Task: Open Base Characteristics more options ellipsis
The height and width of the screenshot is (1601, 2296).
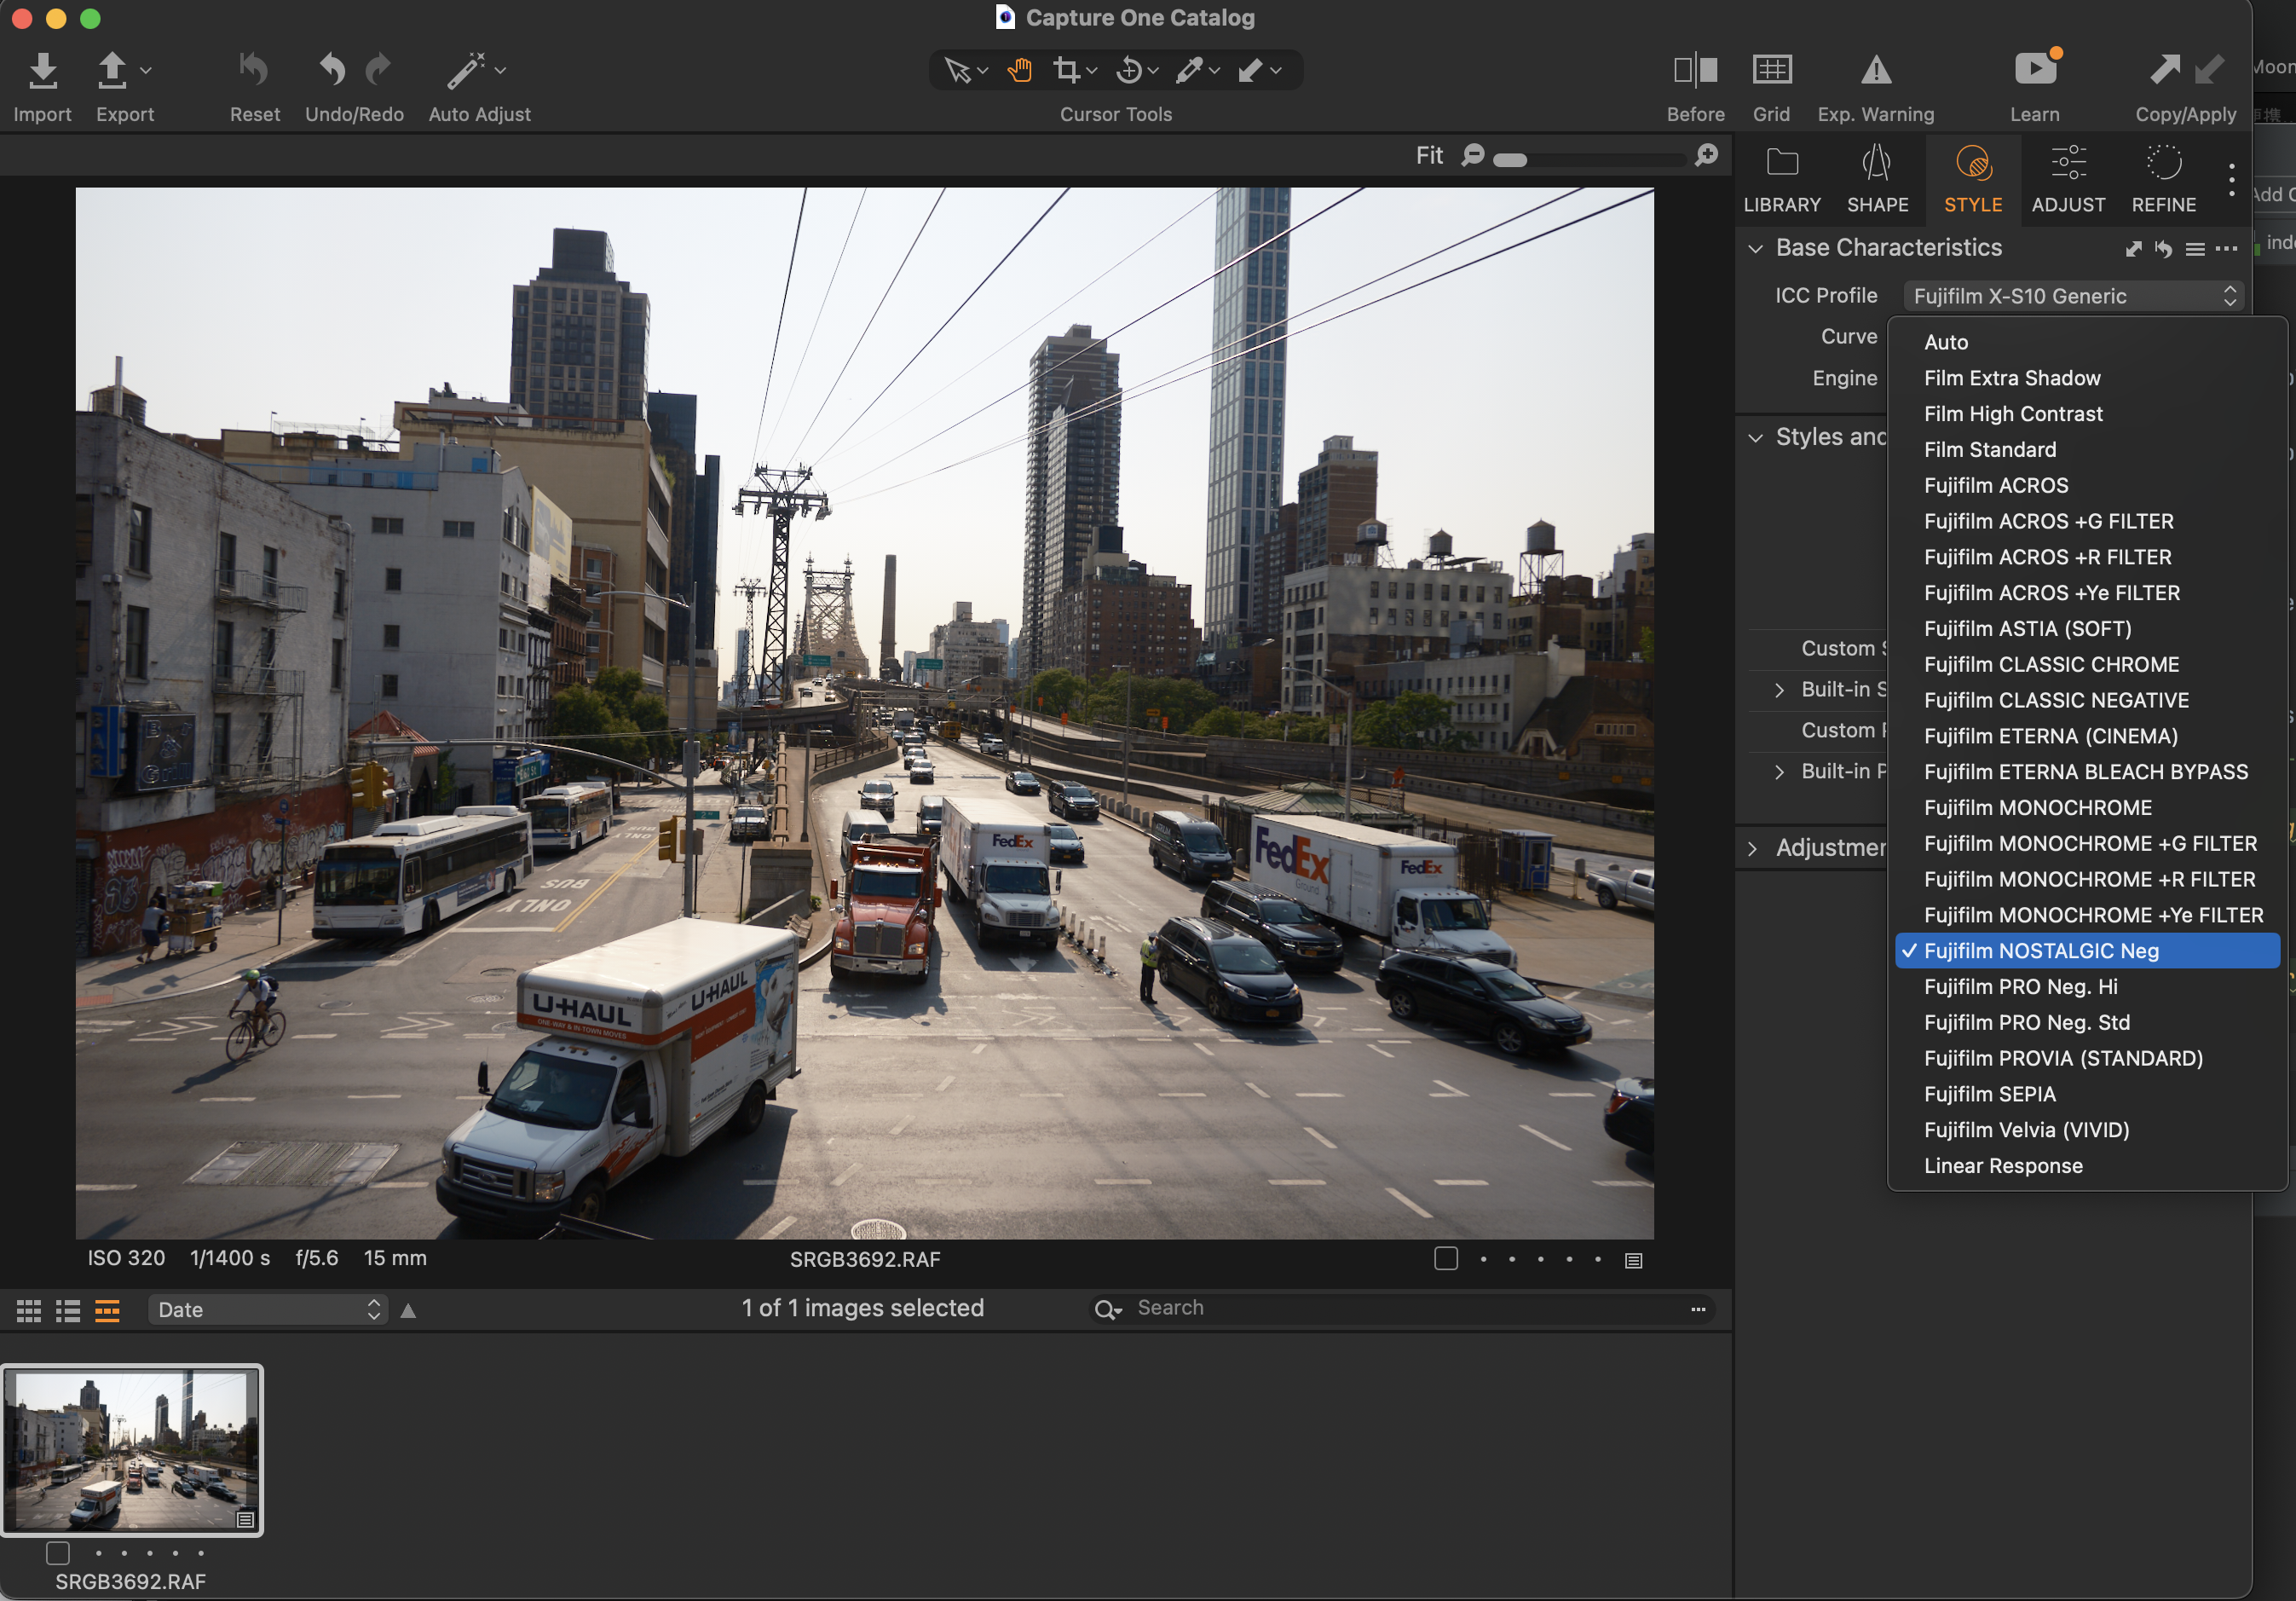Action: pyautogui.click(x=2226, y=249)
